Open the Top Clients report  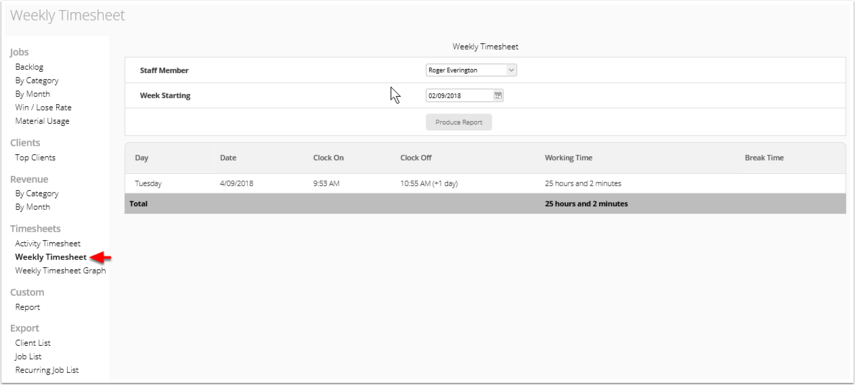(35, 158)
